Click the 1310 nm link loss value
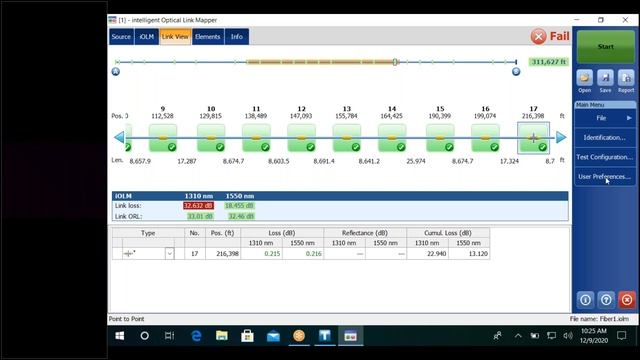640x360 pixels. pyautogui.click(x=198, y=206)
